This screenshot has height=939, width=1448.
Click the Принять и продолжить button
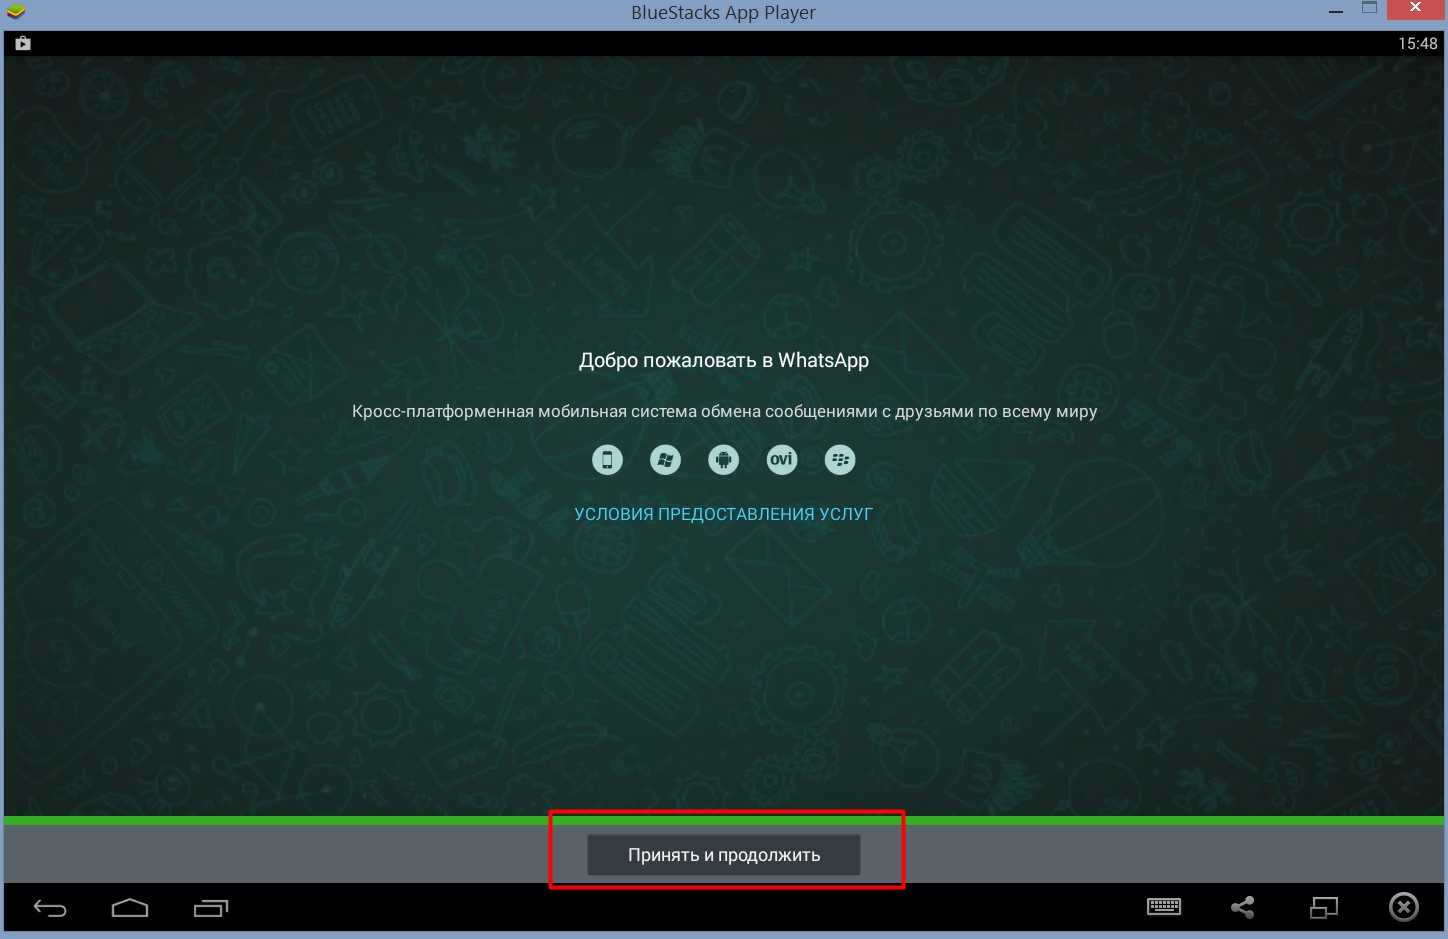(x=723, y=855)
